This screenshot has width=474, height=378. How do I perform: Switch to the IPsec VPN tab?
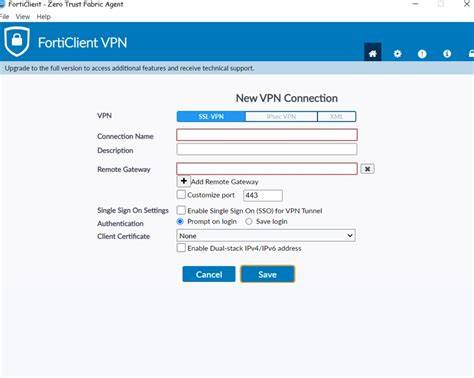(281, 116)
